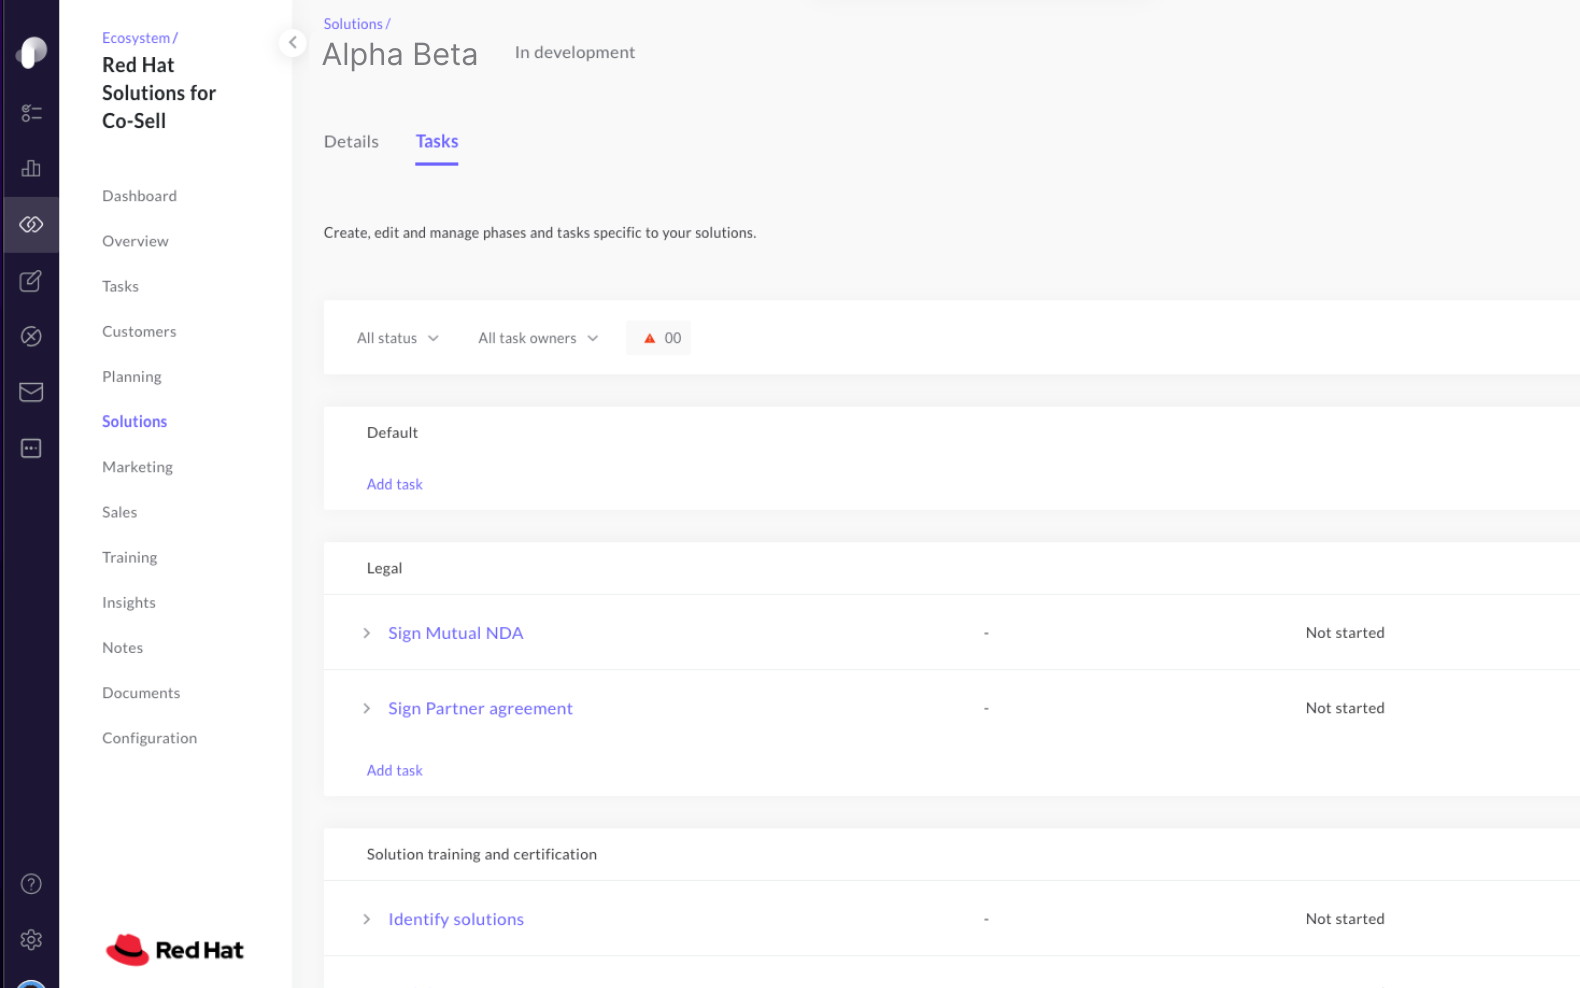
Task: Expand the Identify solutions task row
Action: click(366, 919)
